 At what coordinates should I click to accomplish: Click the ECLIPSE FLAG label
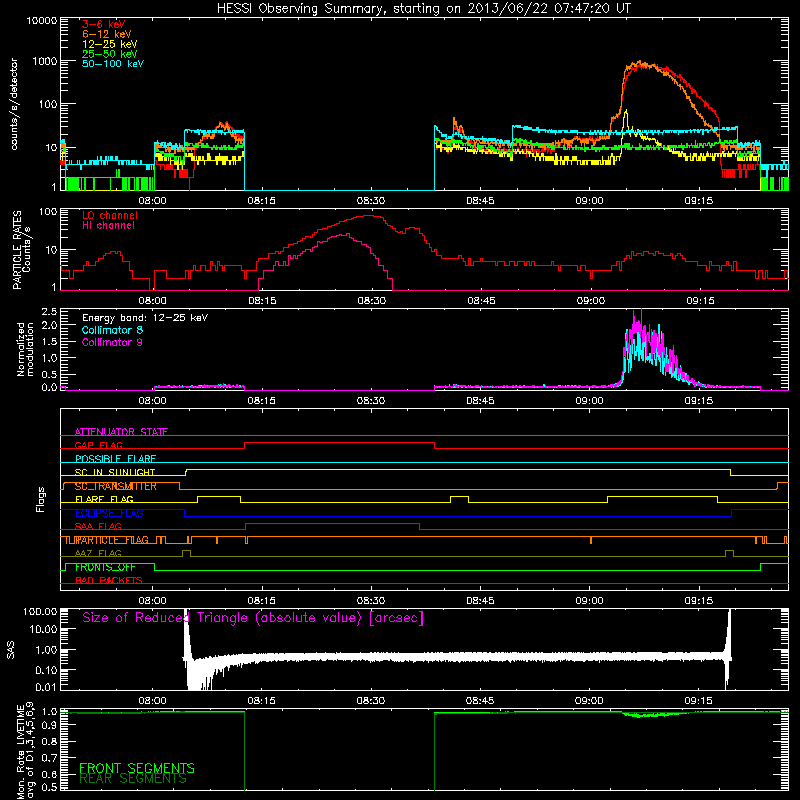coord(109,513)
